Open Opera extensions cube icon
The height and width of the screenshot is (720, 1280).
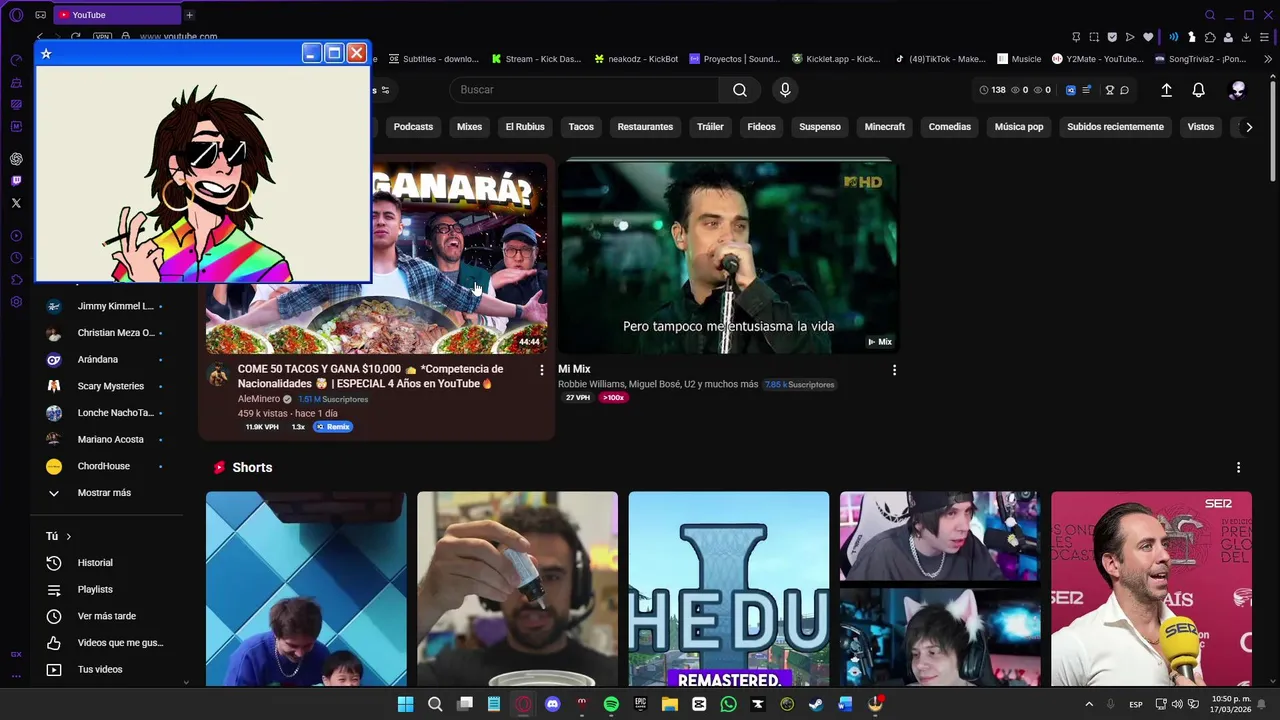click(1210, 37)
